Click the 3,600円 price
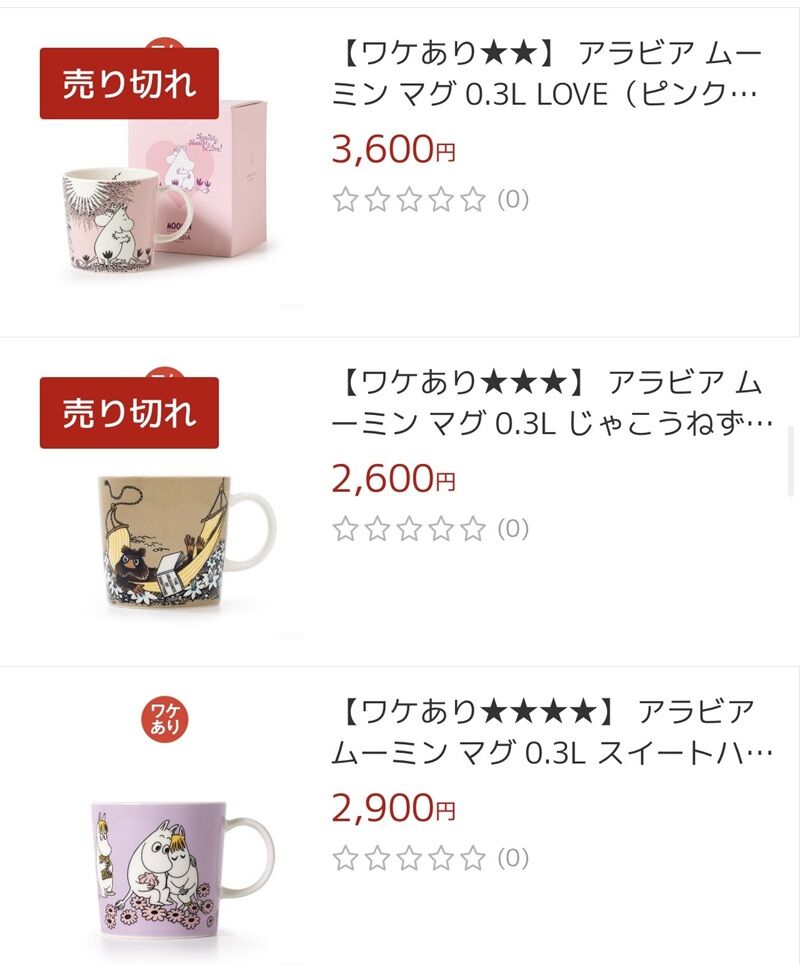The image size is (800, 965). (394, 149)
